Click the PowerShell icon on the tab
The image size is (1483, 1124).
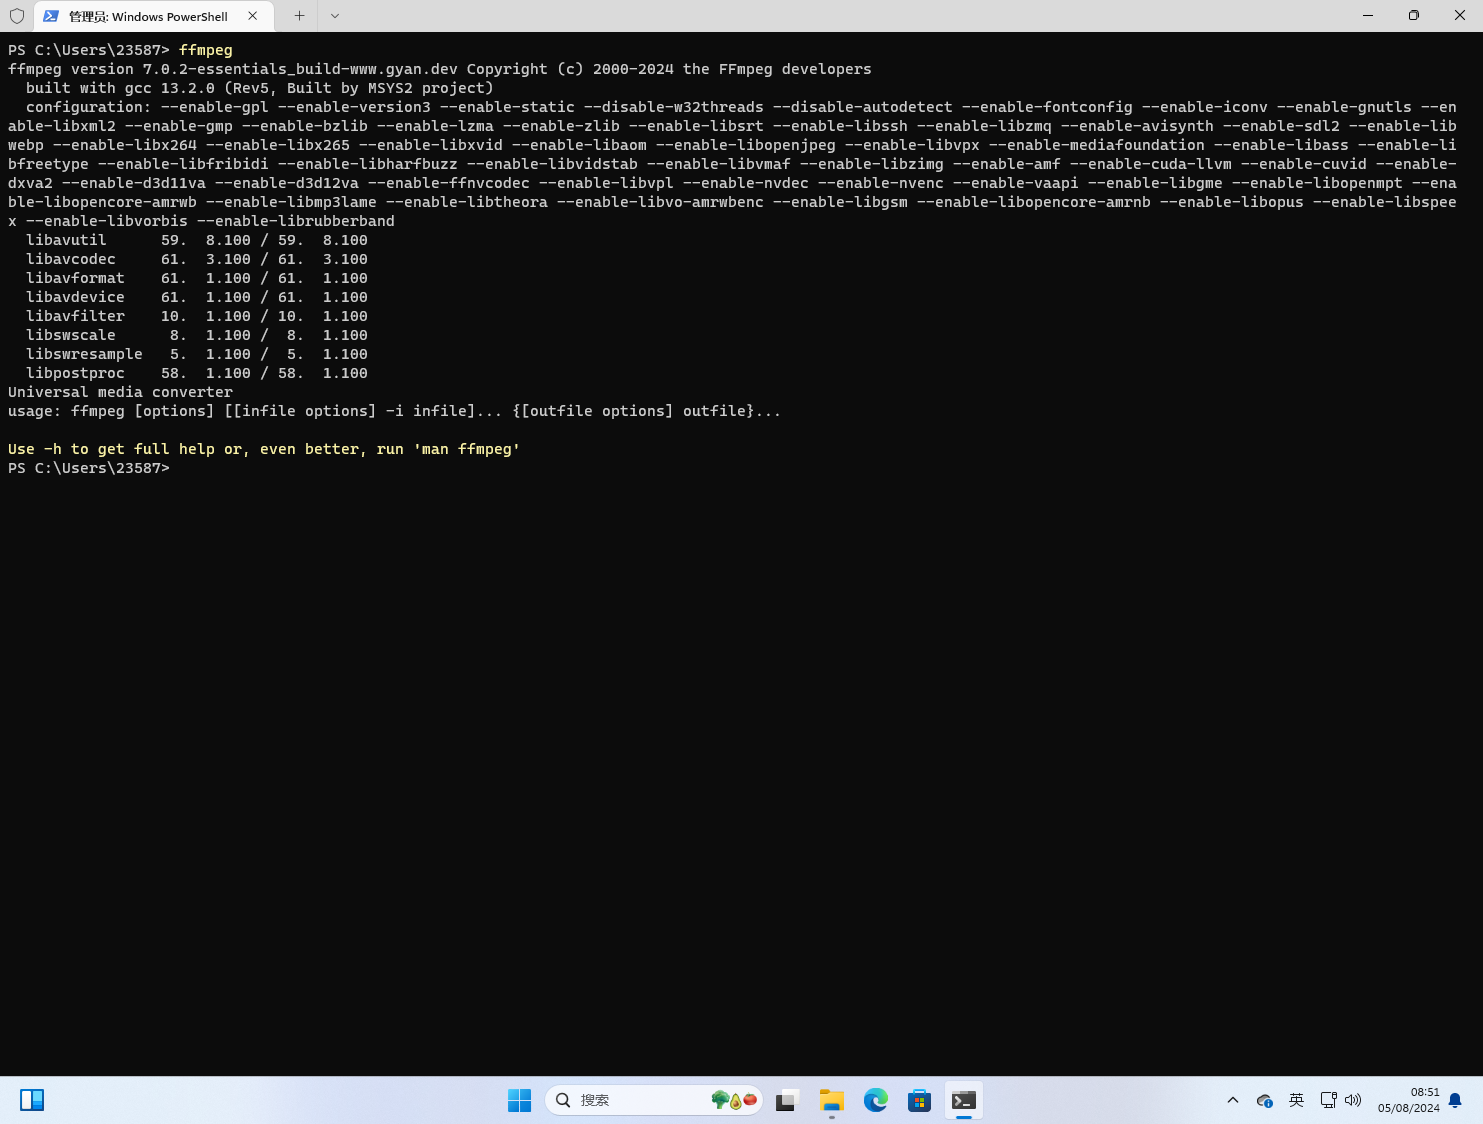point(51,16)
